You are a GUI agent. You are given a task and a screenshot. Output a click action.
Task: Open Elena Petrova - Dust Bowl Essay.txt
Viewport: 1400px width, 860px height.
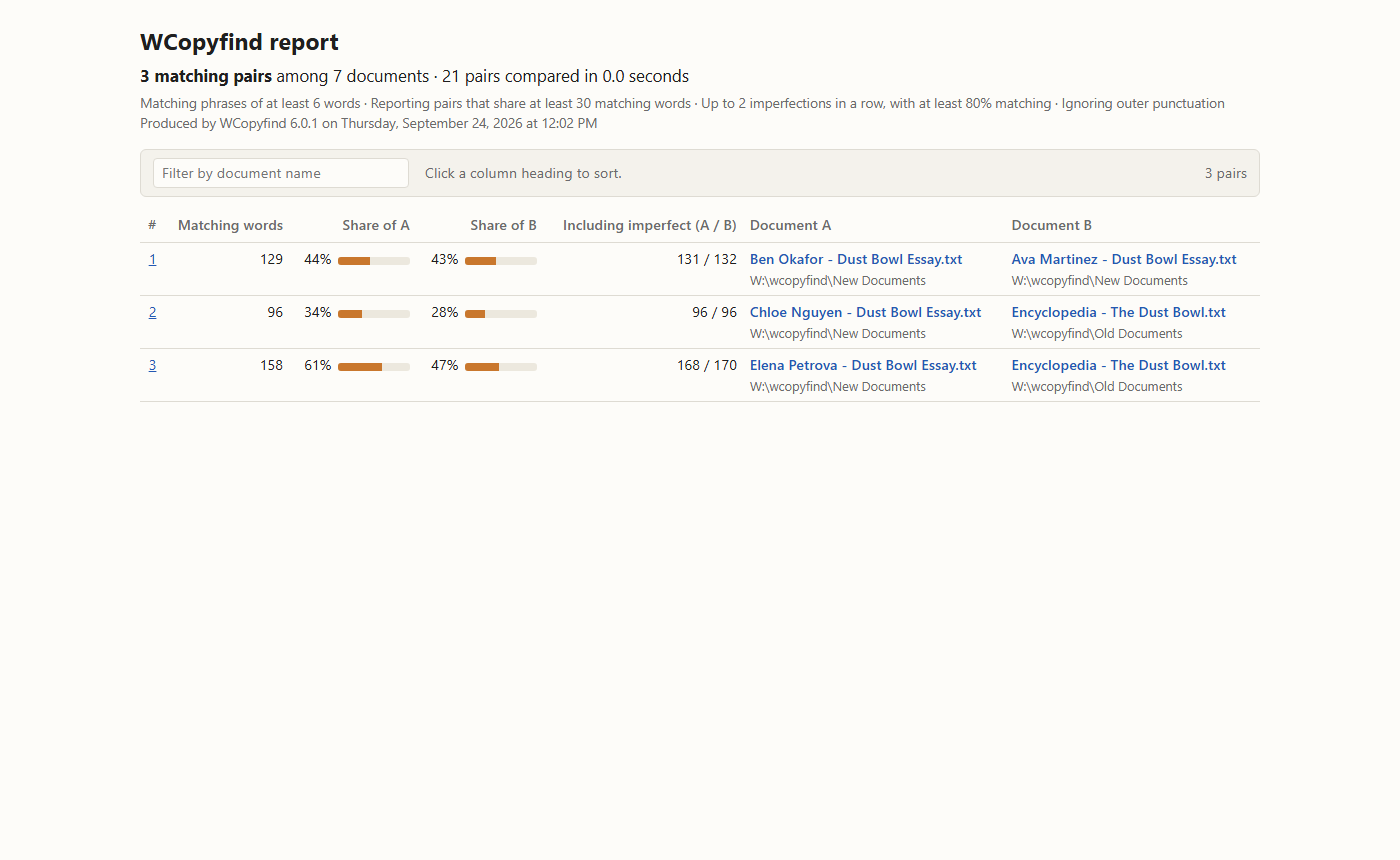(863, 365)
